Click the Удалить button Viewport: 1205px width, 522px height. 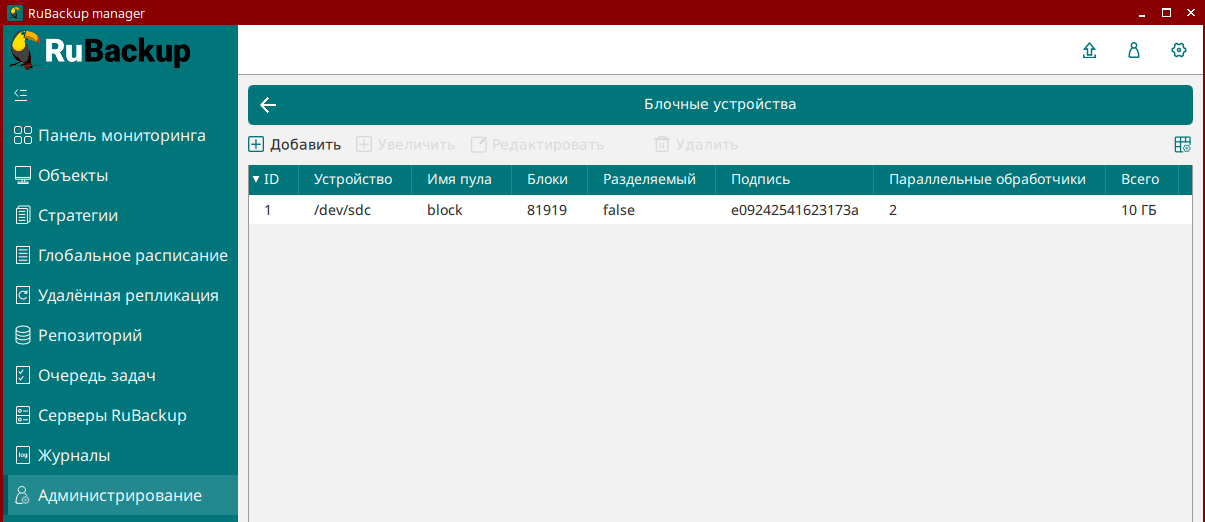click(x=696, y=144)
